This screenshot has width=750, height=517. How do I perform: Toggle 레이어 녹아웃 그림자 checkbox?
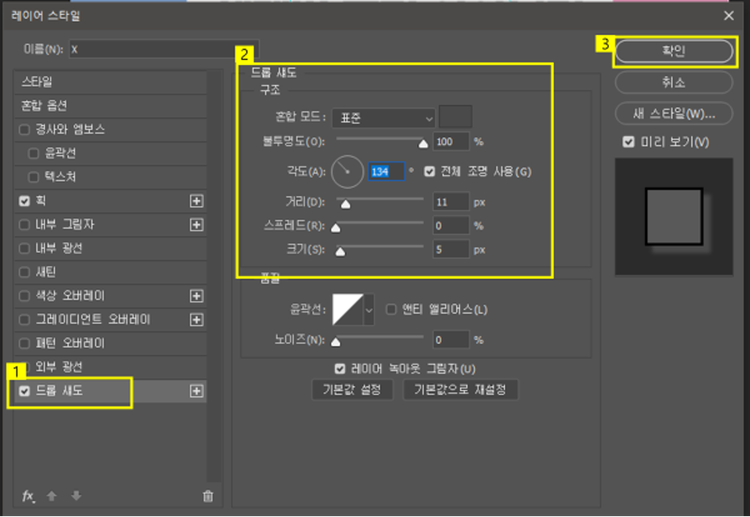[x=340, y=369]
